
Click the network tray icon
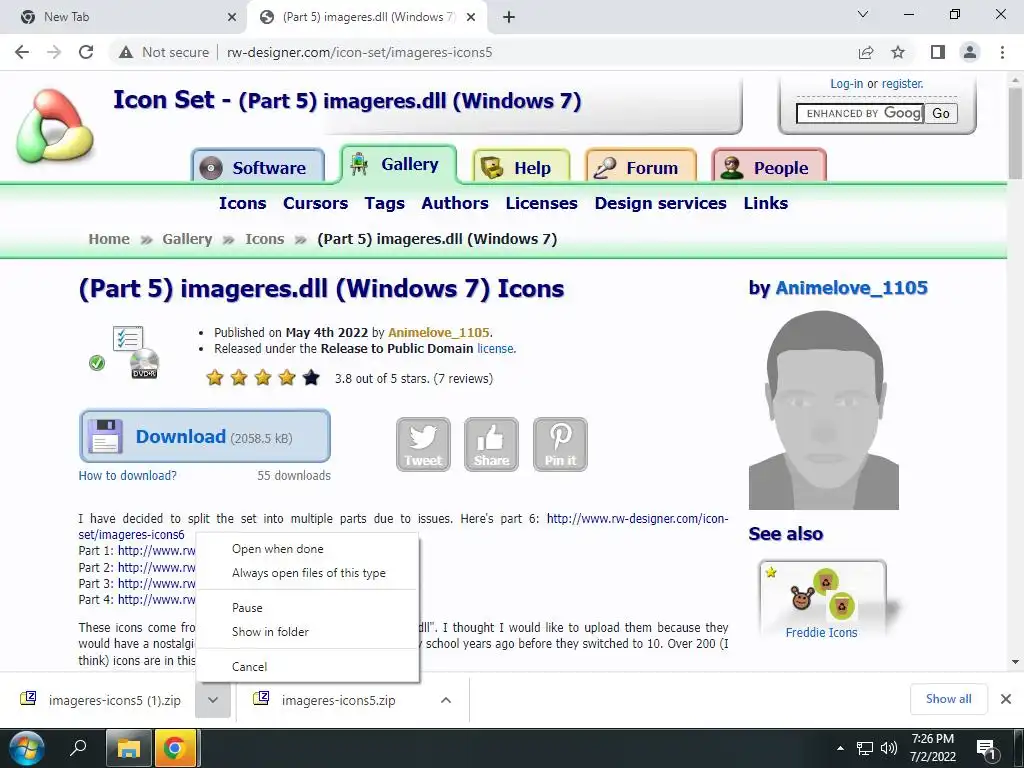coord(865,748)
